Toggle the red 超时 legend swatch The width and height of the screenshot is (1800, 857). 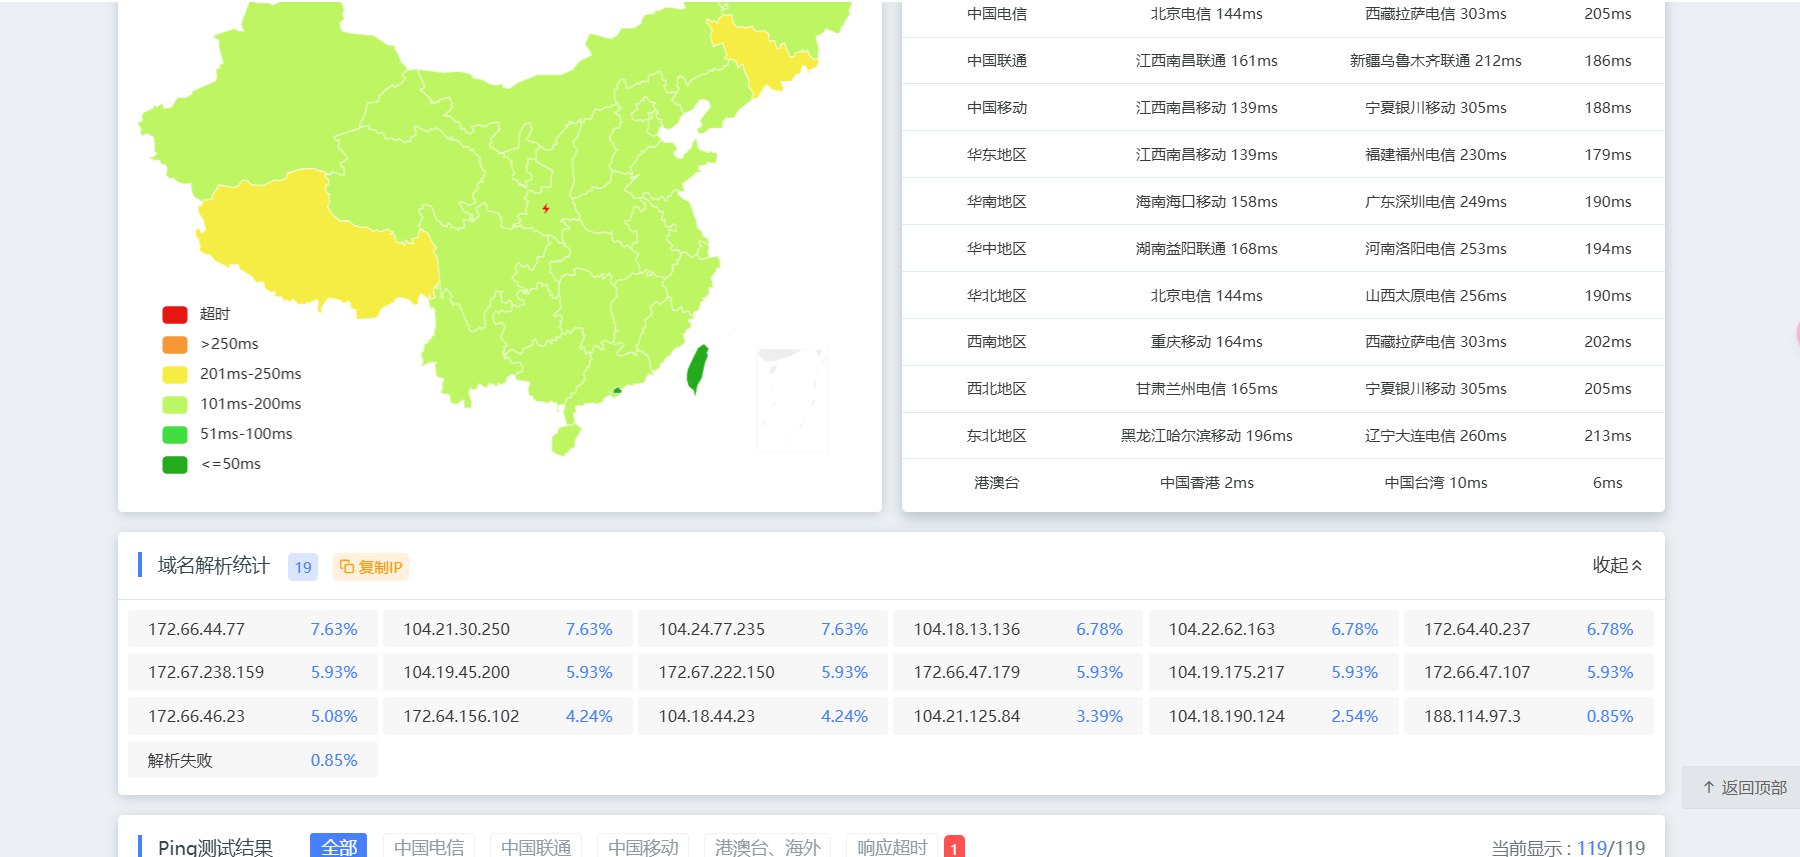(x=175, y=314)
